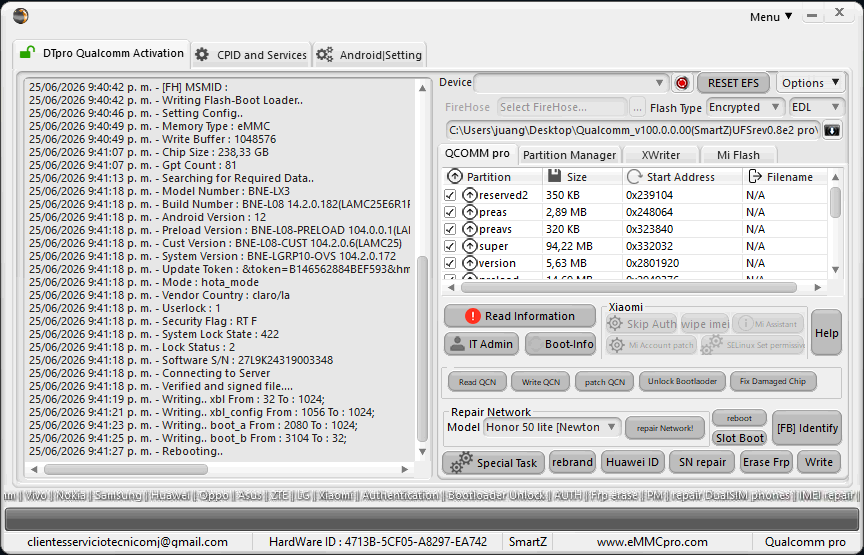Click the Skip Auth gear icon
864x555 pixels.
tap(615, 324)
